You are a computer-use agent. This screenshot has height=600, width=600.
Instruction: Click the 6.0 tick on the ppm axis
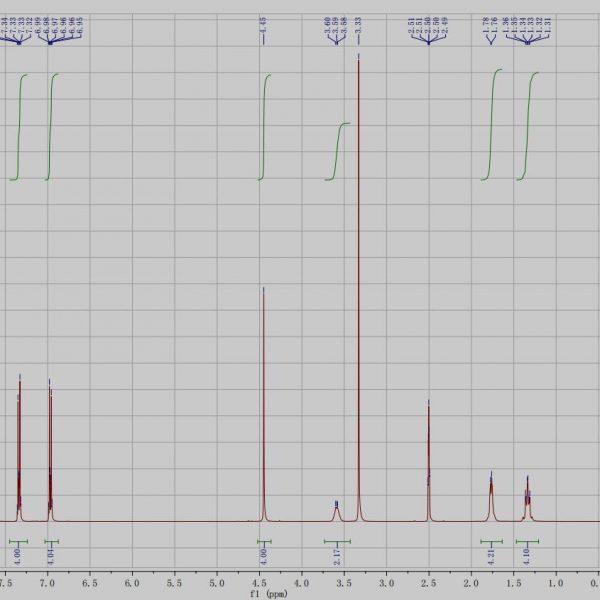pyautogui.click(x=131, y=580)
